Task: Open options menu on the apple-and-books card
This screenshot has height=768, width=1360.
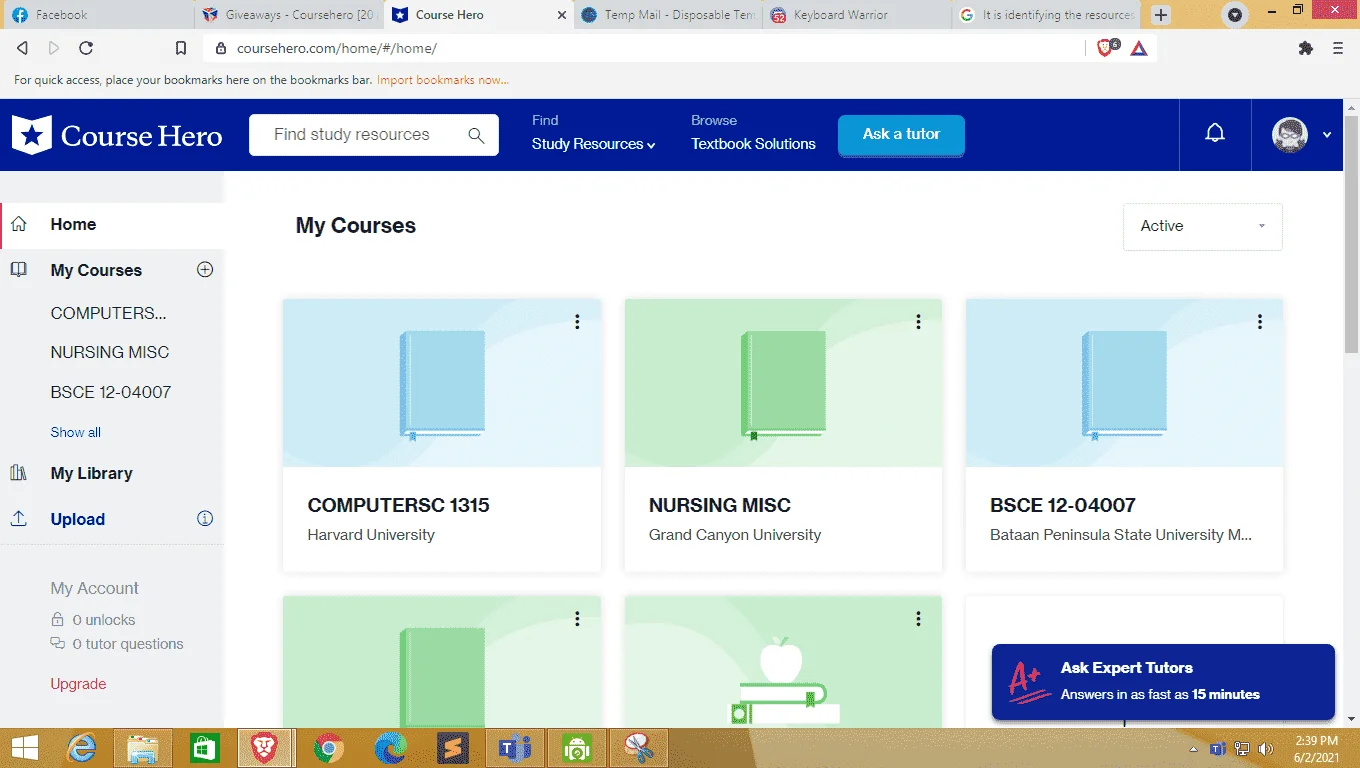Action: [x=918, y=619]
